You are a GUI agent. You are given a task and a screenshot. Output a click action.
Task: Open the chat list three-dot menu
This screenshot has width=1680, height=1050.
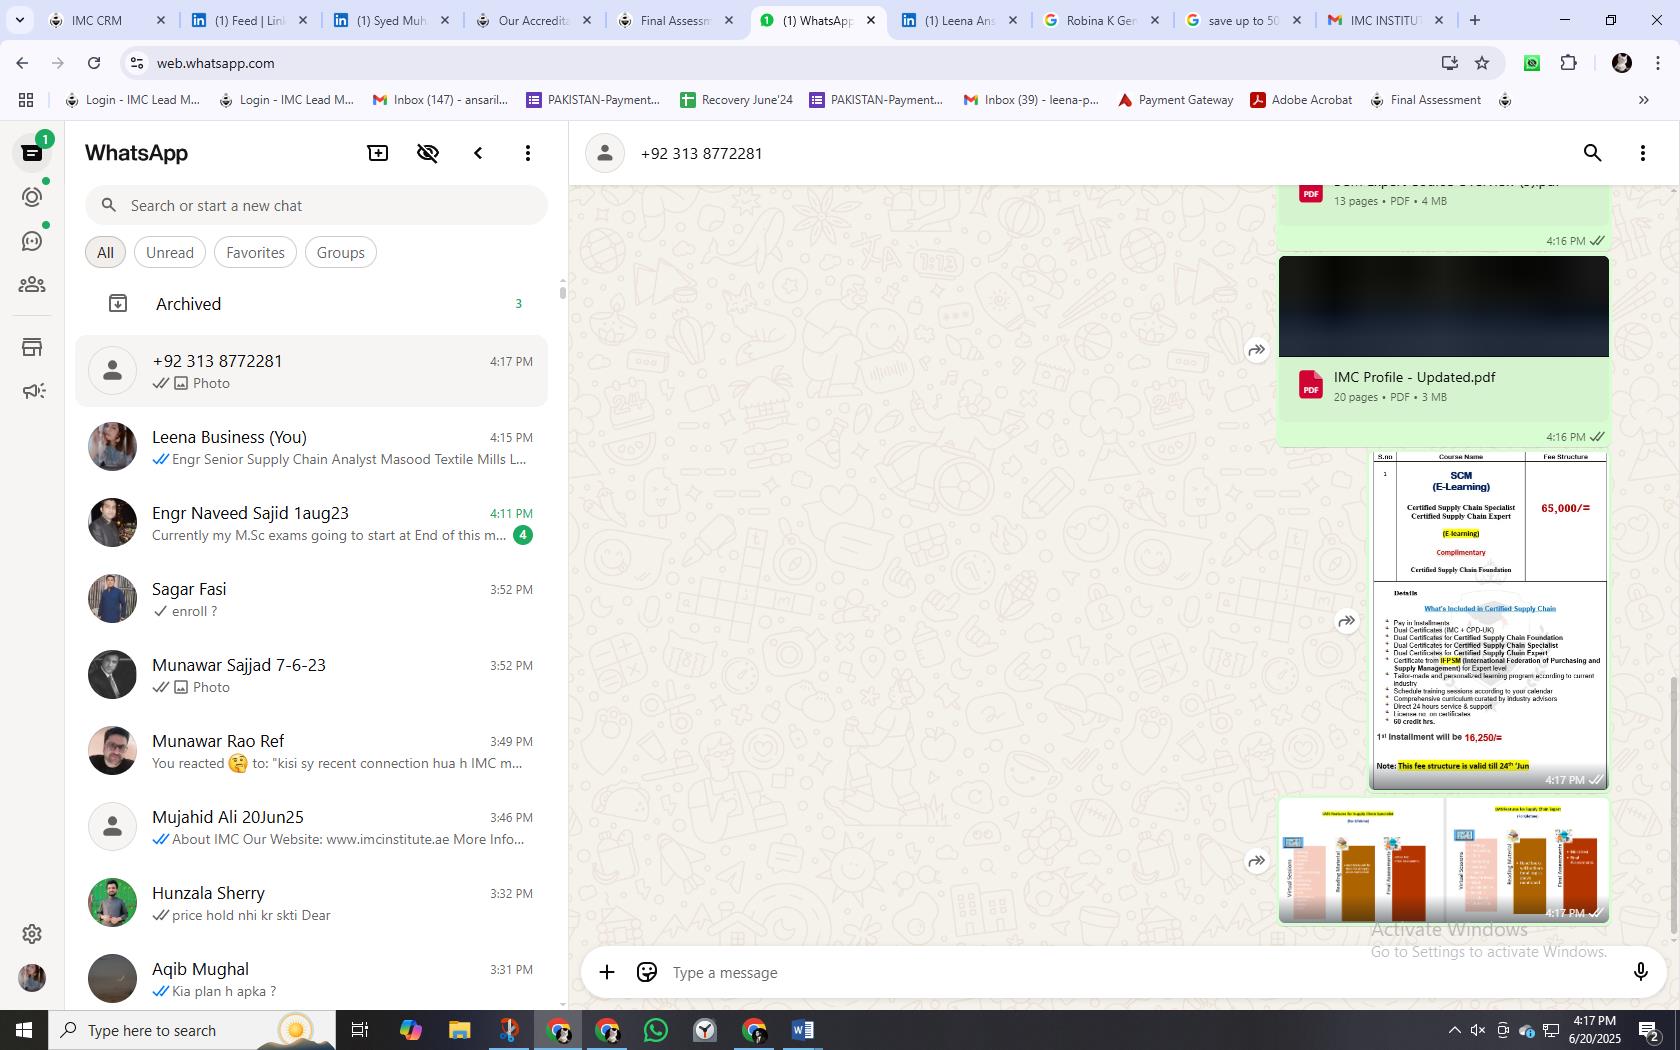(528, 153)
